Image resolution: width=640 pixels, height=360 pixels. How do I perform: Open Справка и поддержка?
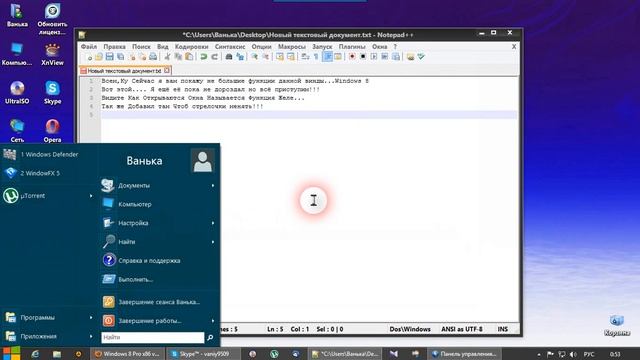pos(158,260)
